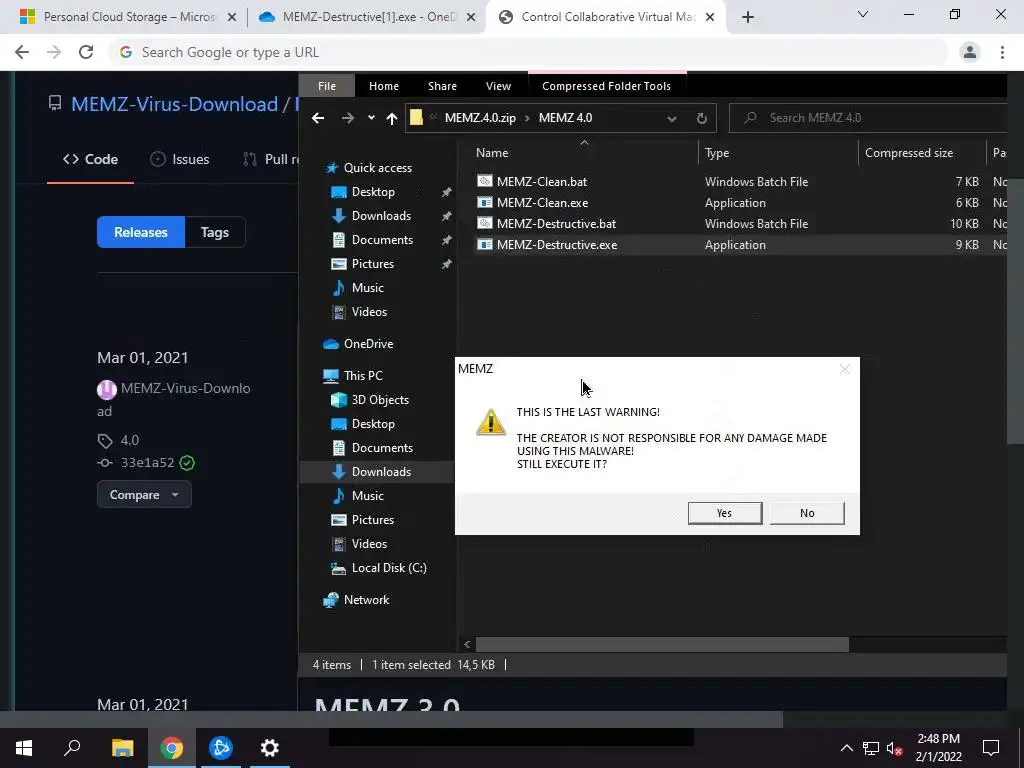Image resolution: width=1024 pixels, height=768 pixels.
Task: Open Network in the navigation pane
Action: [x=366, y=600]
